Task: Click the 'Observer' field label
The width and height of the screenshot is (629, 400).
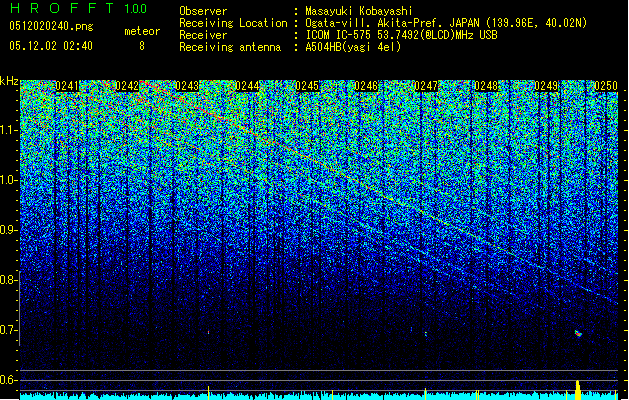Action: point(203,11)
